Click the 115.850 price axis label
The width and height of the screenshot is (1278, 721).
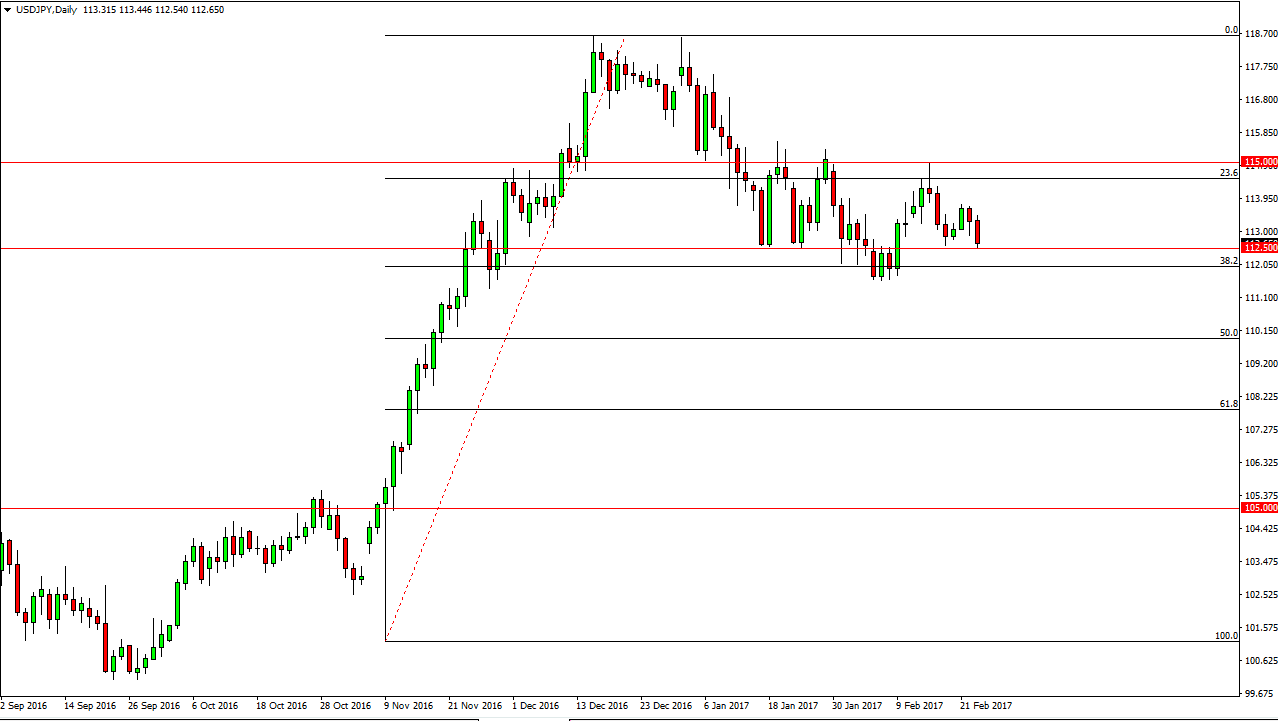(1260, 133)
